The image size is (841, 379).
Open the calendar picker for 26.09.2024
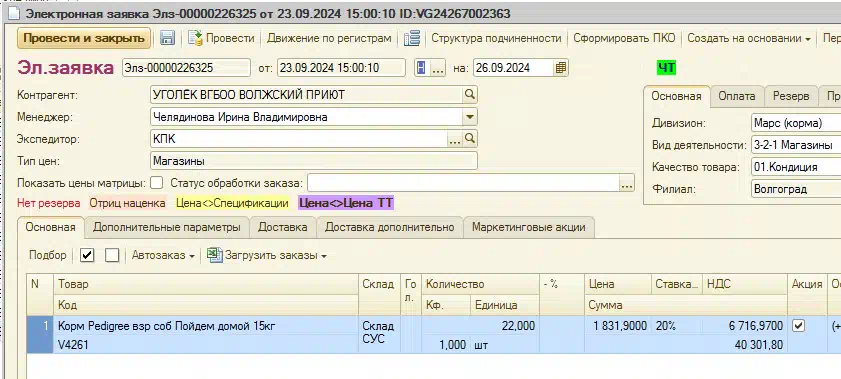pos(560,68)
